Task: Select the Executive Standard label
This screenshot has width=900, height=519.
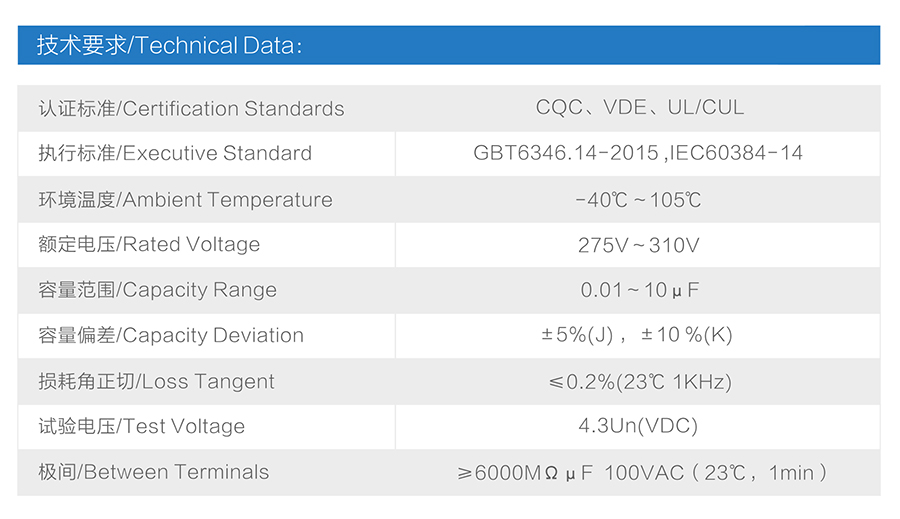Action: [175, 153]
